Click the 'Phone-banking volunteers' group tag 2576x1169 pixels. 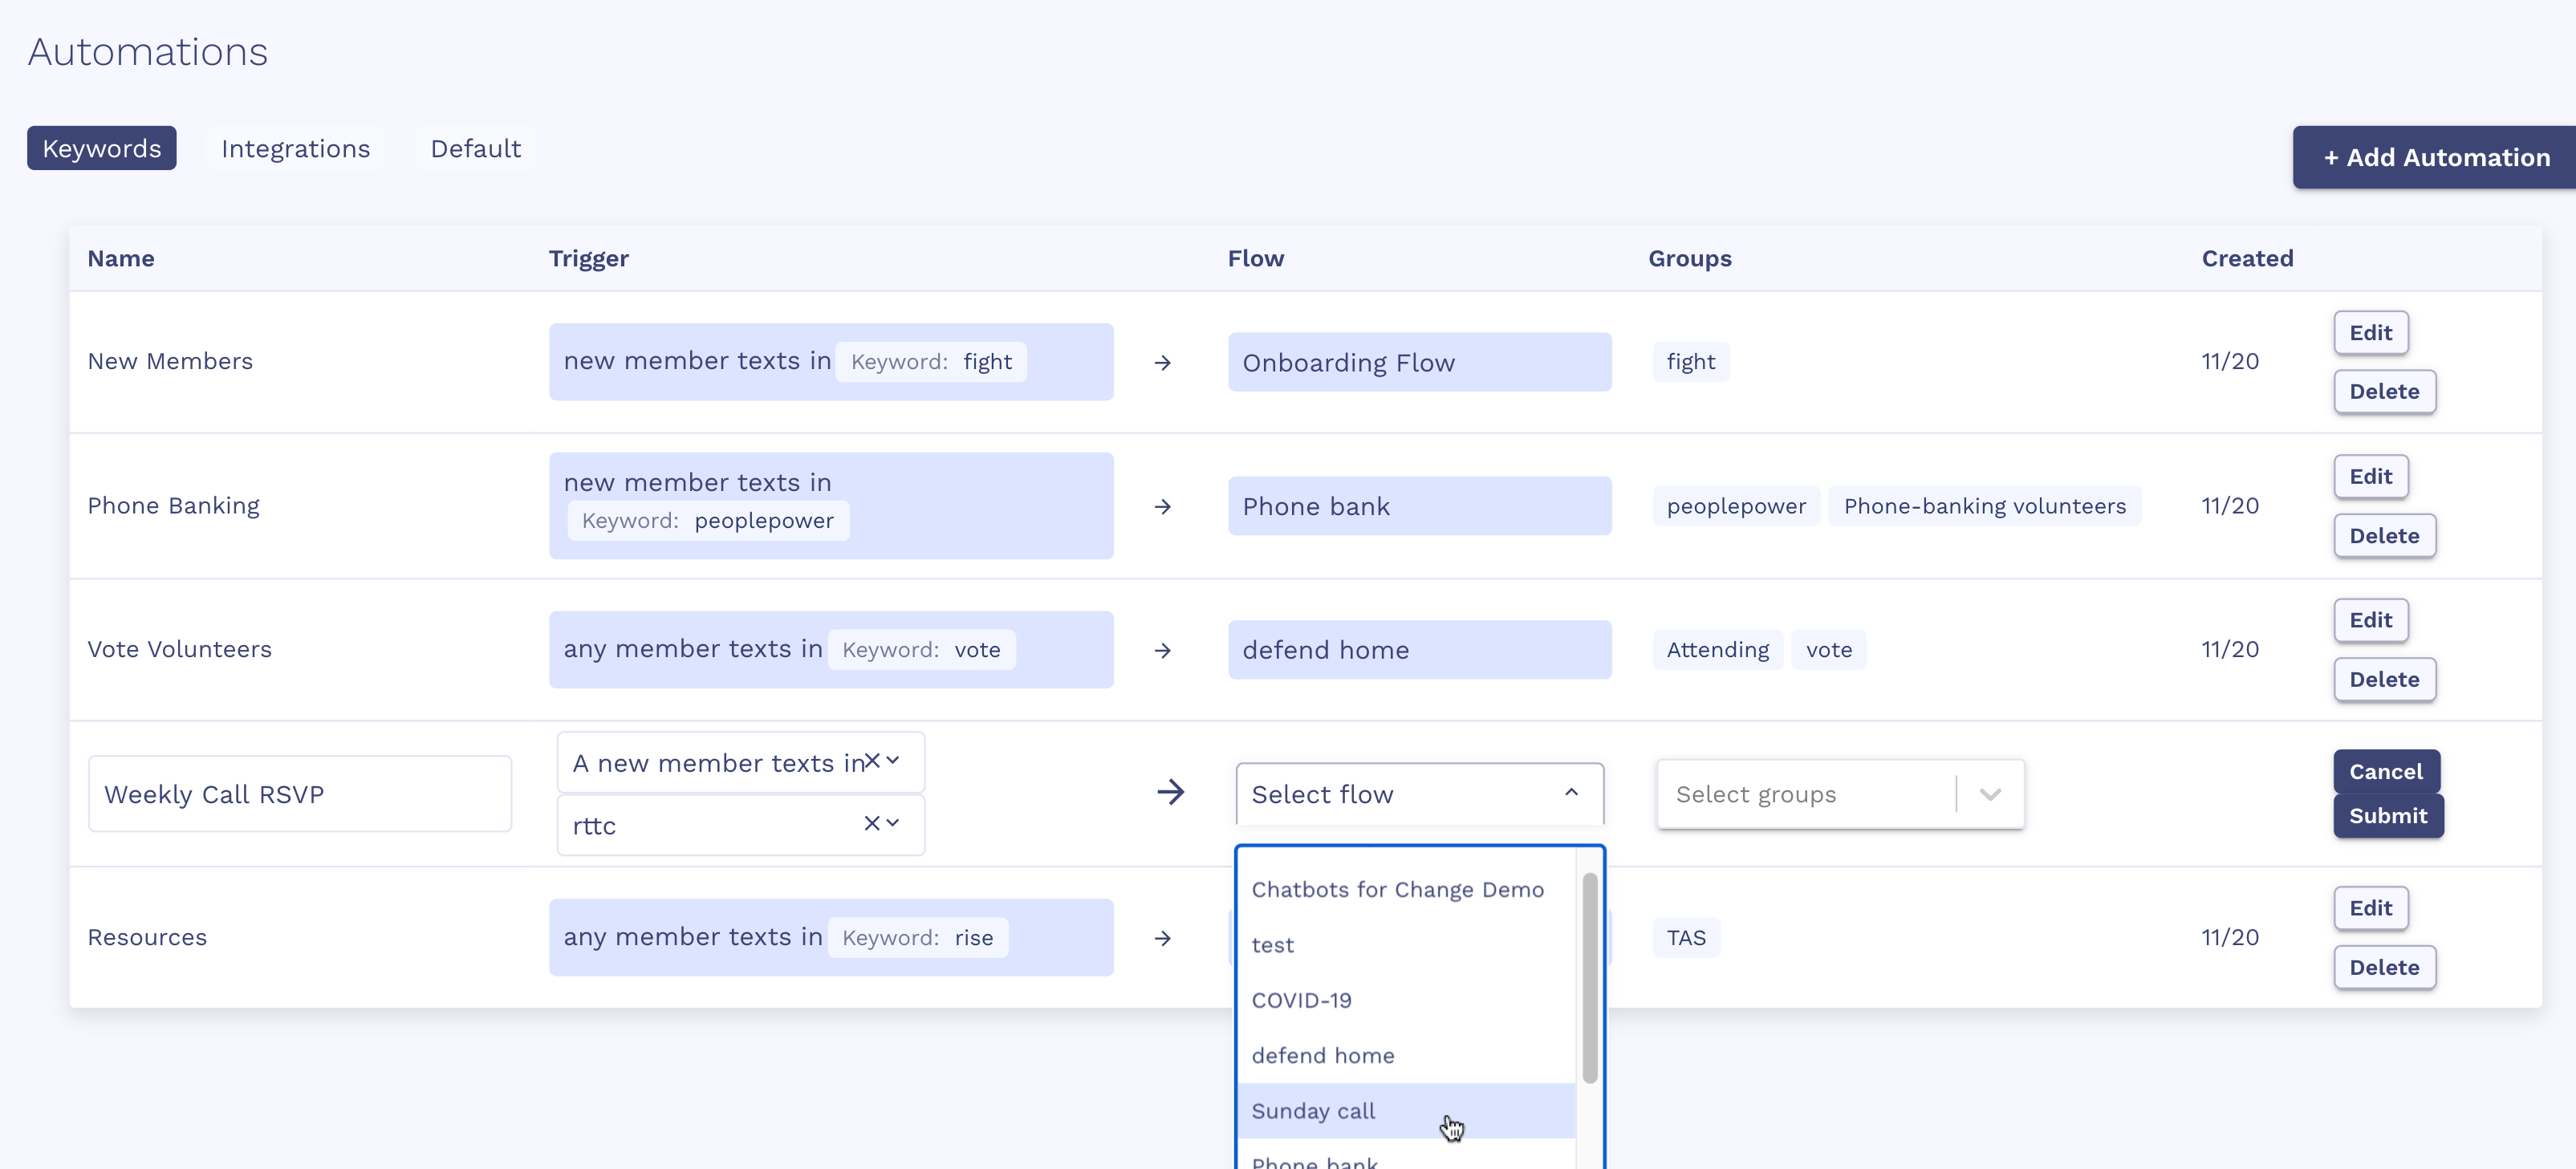1984,506
